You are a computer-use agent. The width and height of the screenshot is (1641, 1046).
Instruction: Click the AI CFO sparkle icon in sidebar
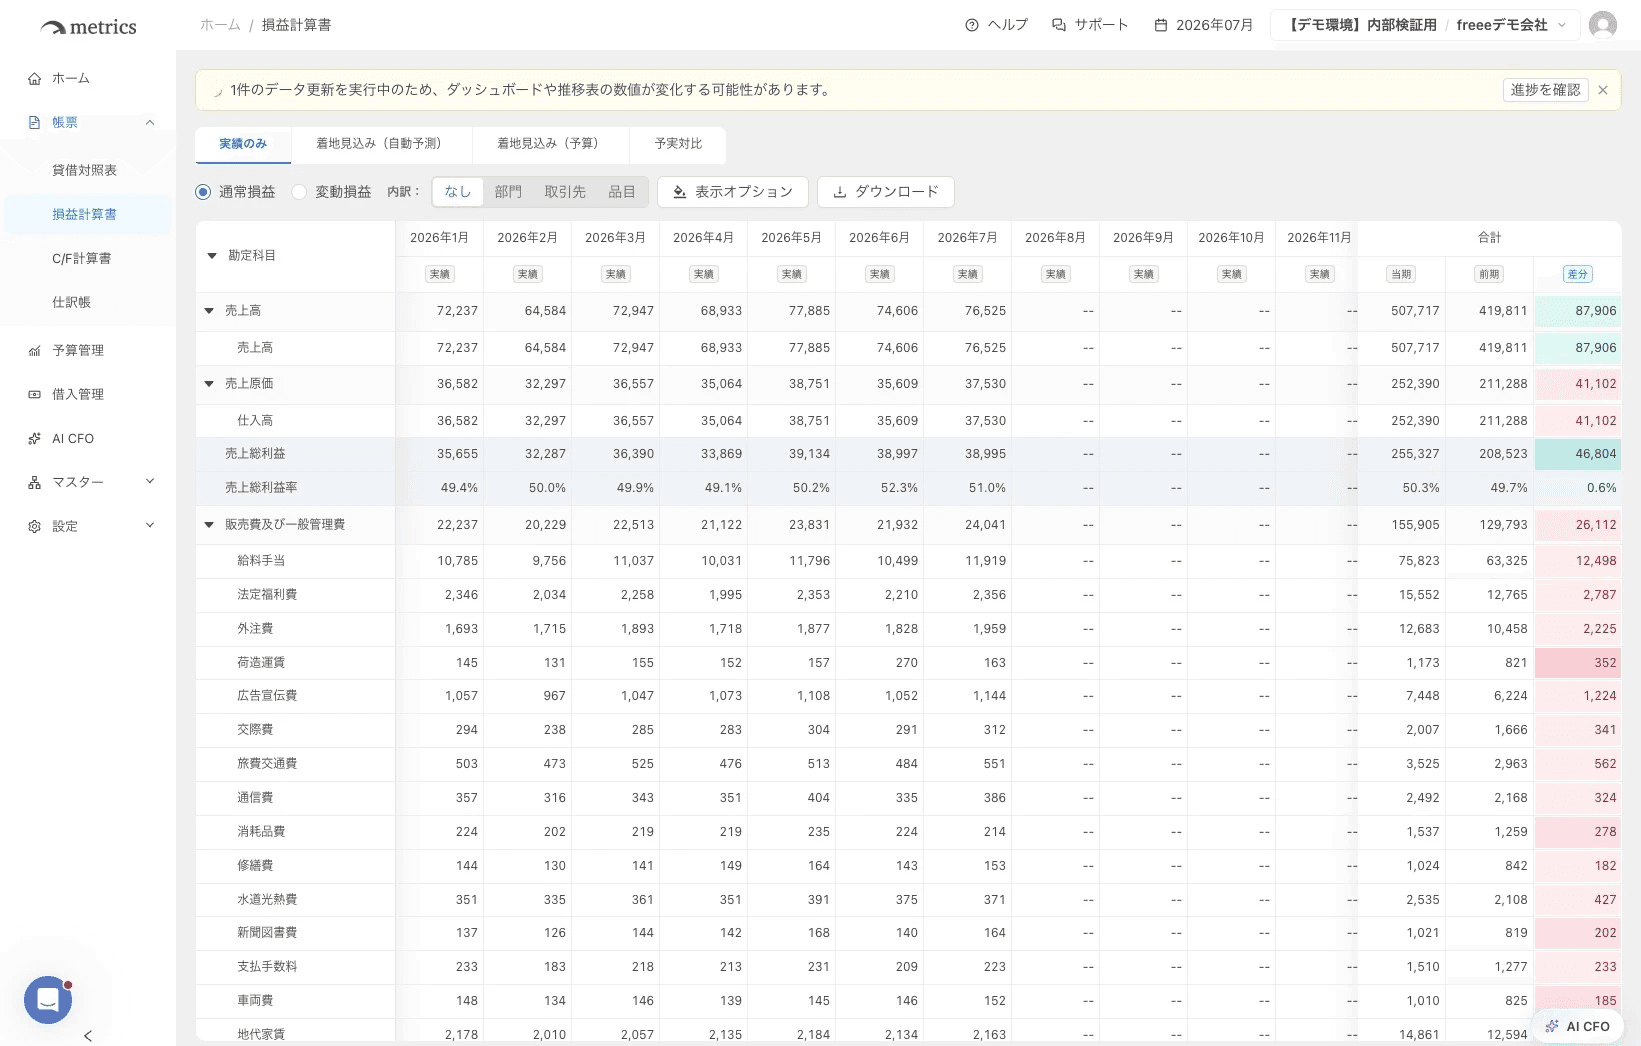35,439
